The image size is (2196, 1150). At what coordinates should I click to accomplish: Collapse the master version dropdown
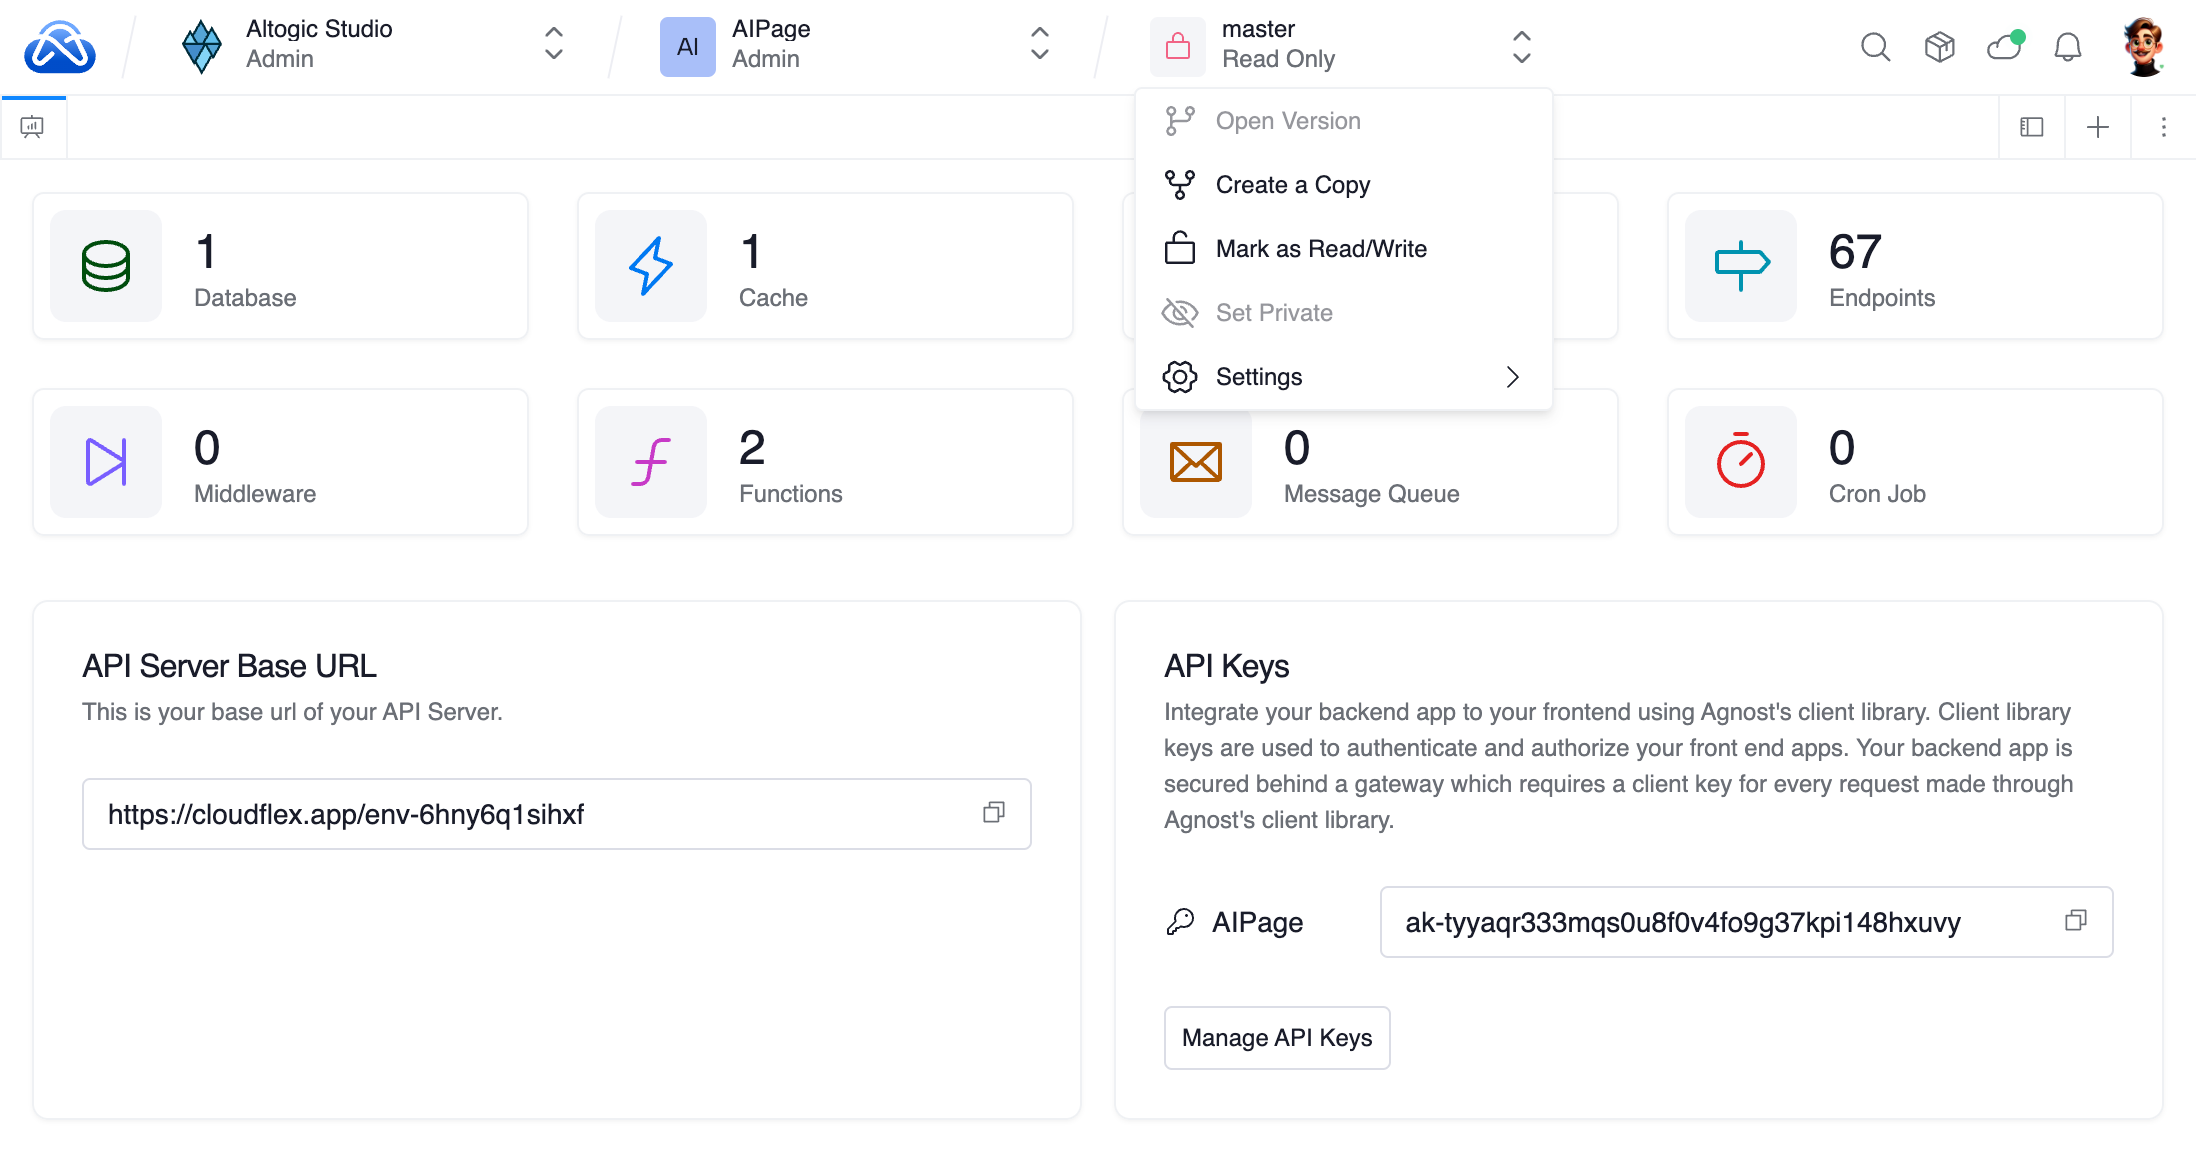point(1521,46)
